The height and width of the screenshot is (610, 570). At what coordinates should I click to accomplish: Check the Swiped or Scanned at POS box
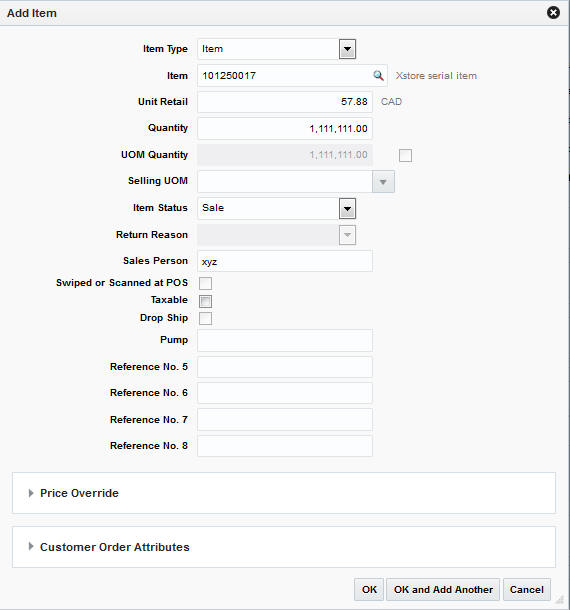coord(205,283)
